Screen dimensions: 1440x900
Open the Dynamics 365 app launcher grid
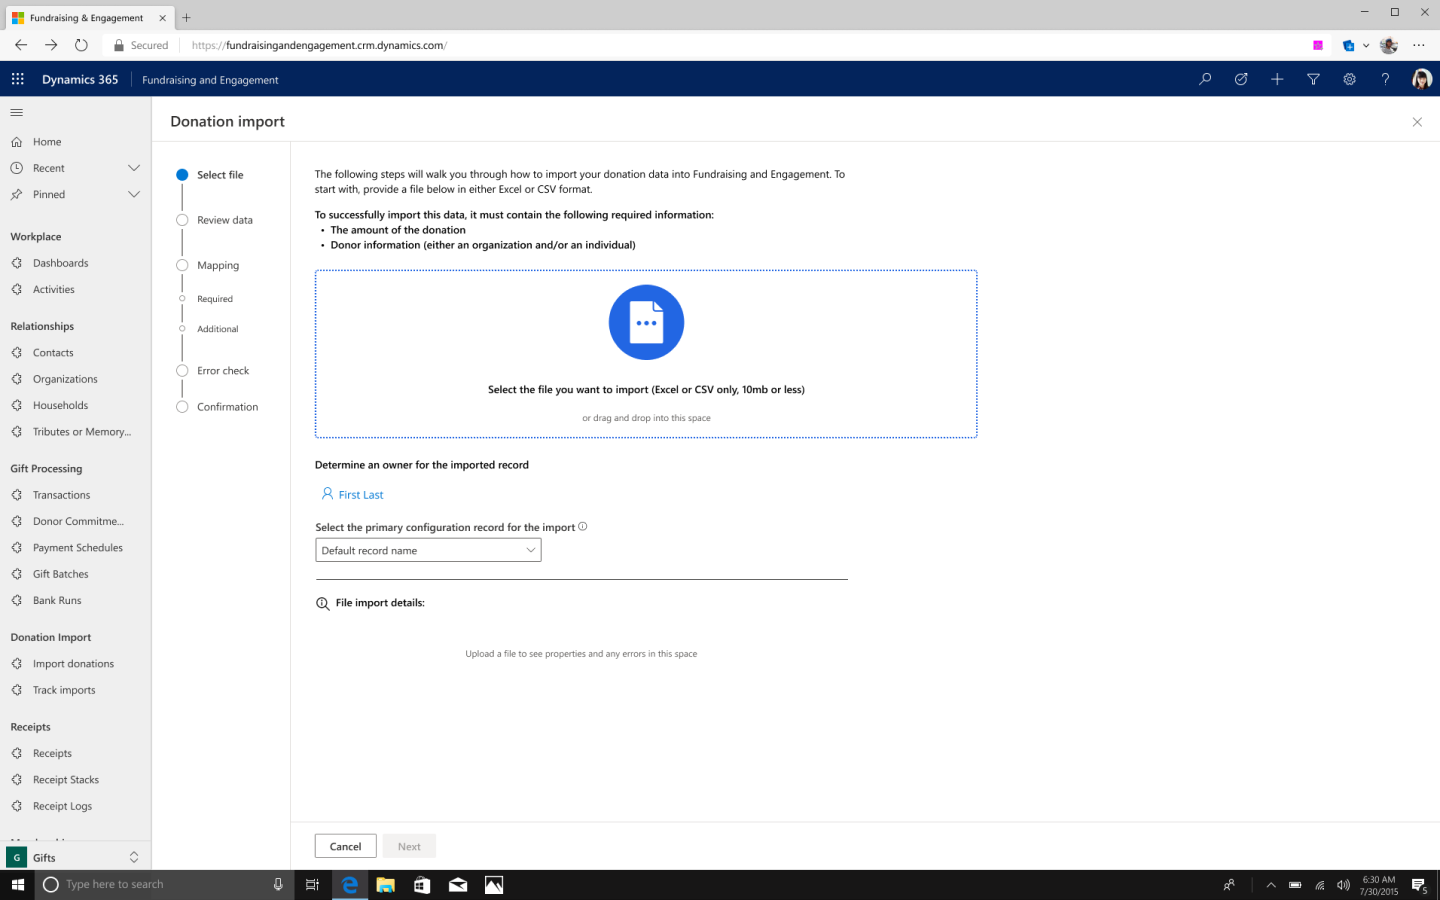[18, 79]
